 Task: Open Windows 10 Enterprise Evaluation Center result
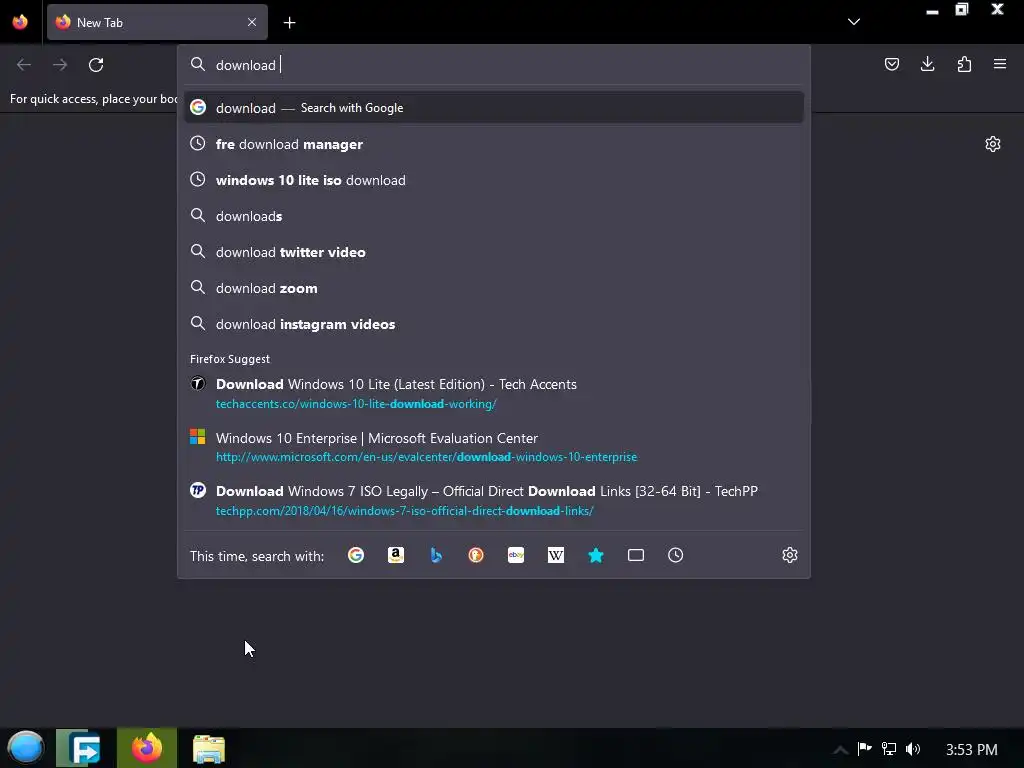tap(494, 447)
